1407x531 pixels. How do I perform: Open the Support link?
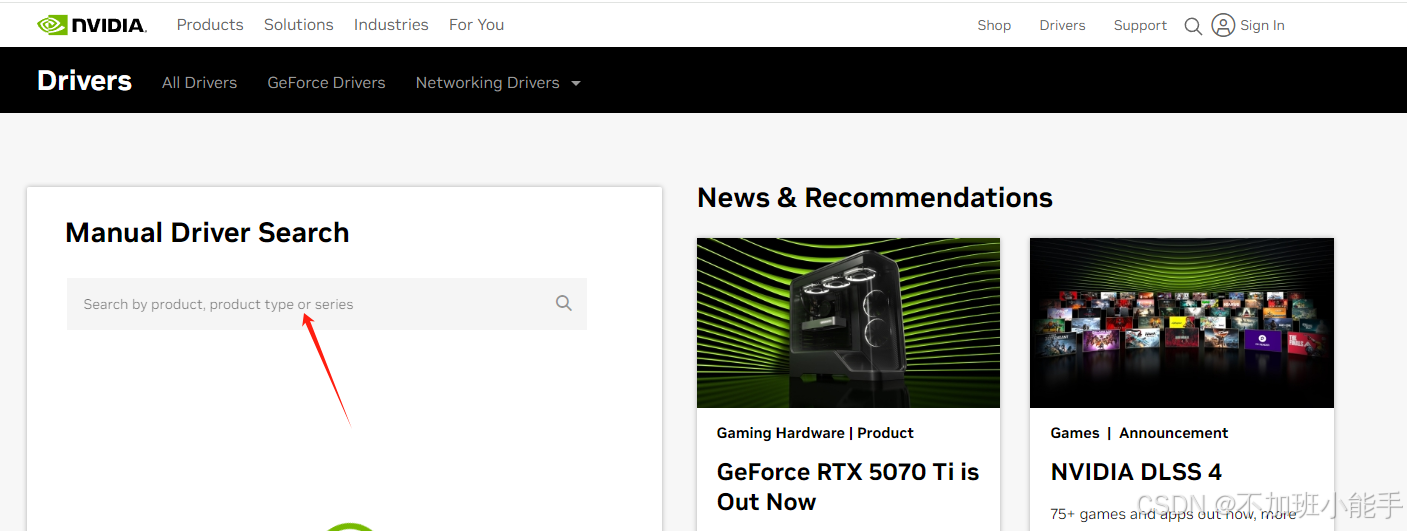1140,25
